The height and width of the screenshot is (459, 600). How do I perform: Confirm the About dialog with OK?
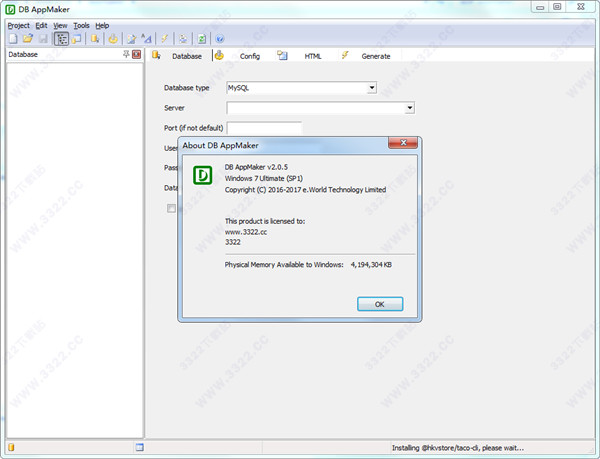tap(380, 304)
